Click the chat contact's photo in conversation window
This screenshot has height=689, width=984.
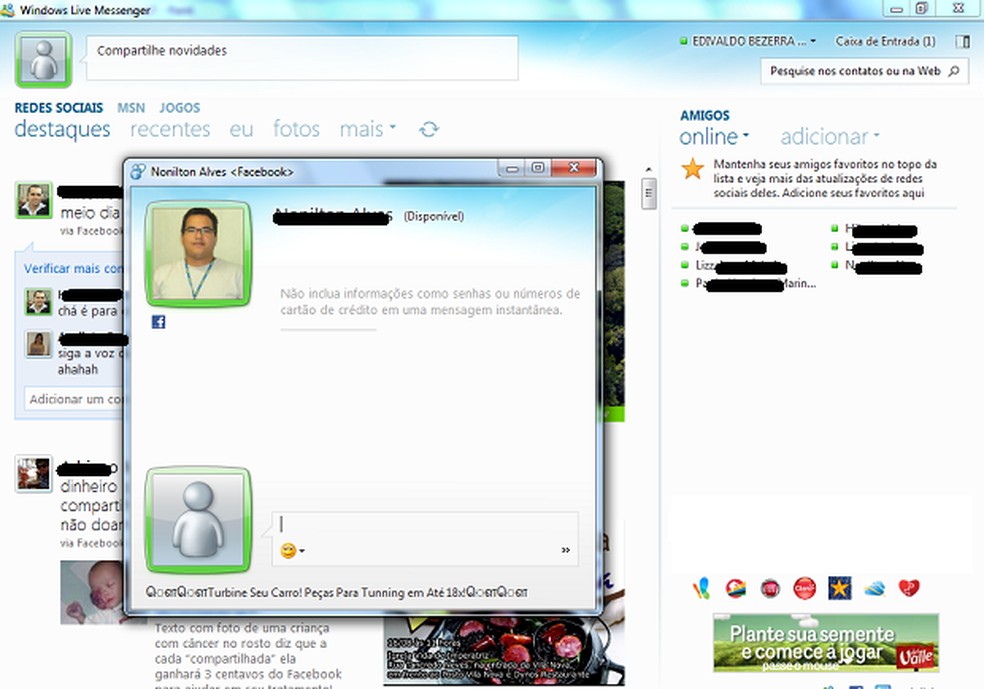(x=198, y=254)
